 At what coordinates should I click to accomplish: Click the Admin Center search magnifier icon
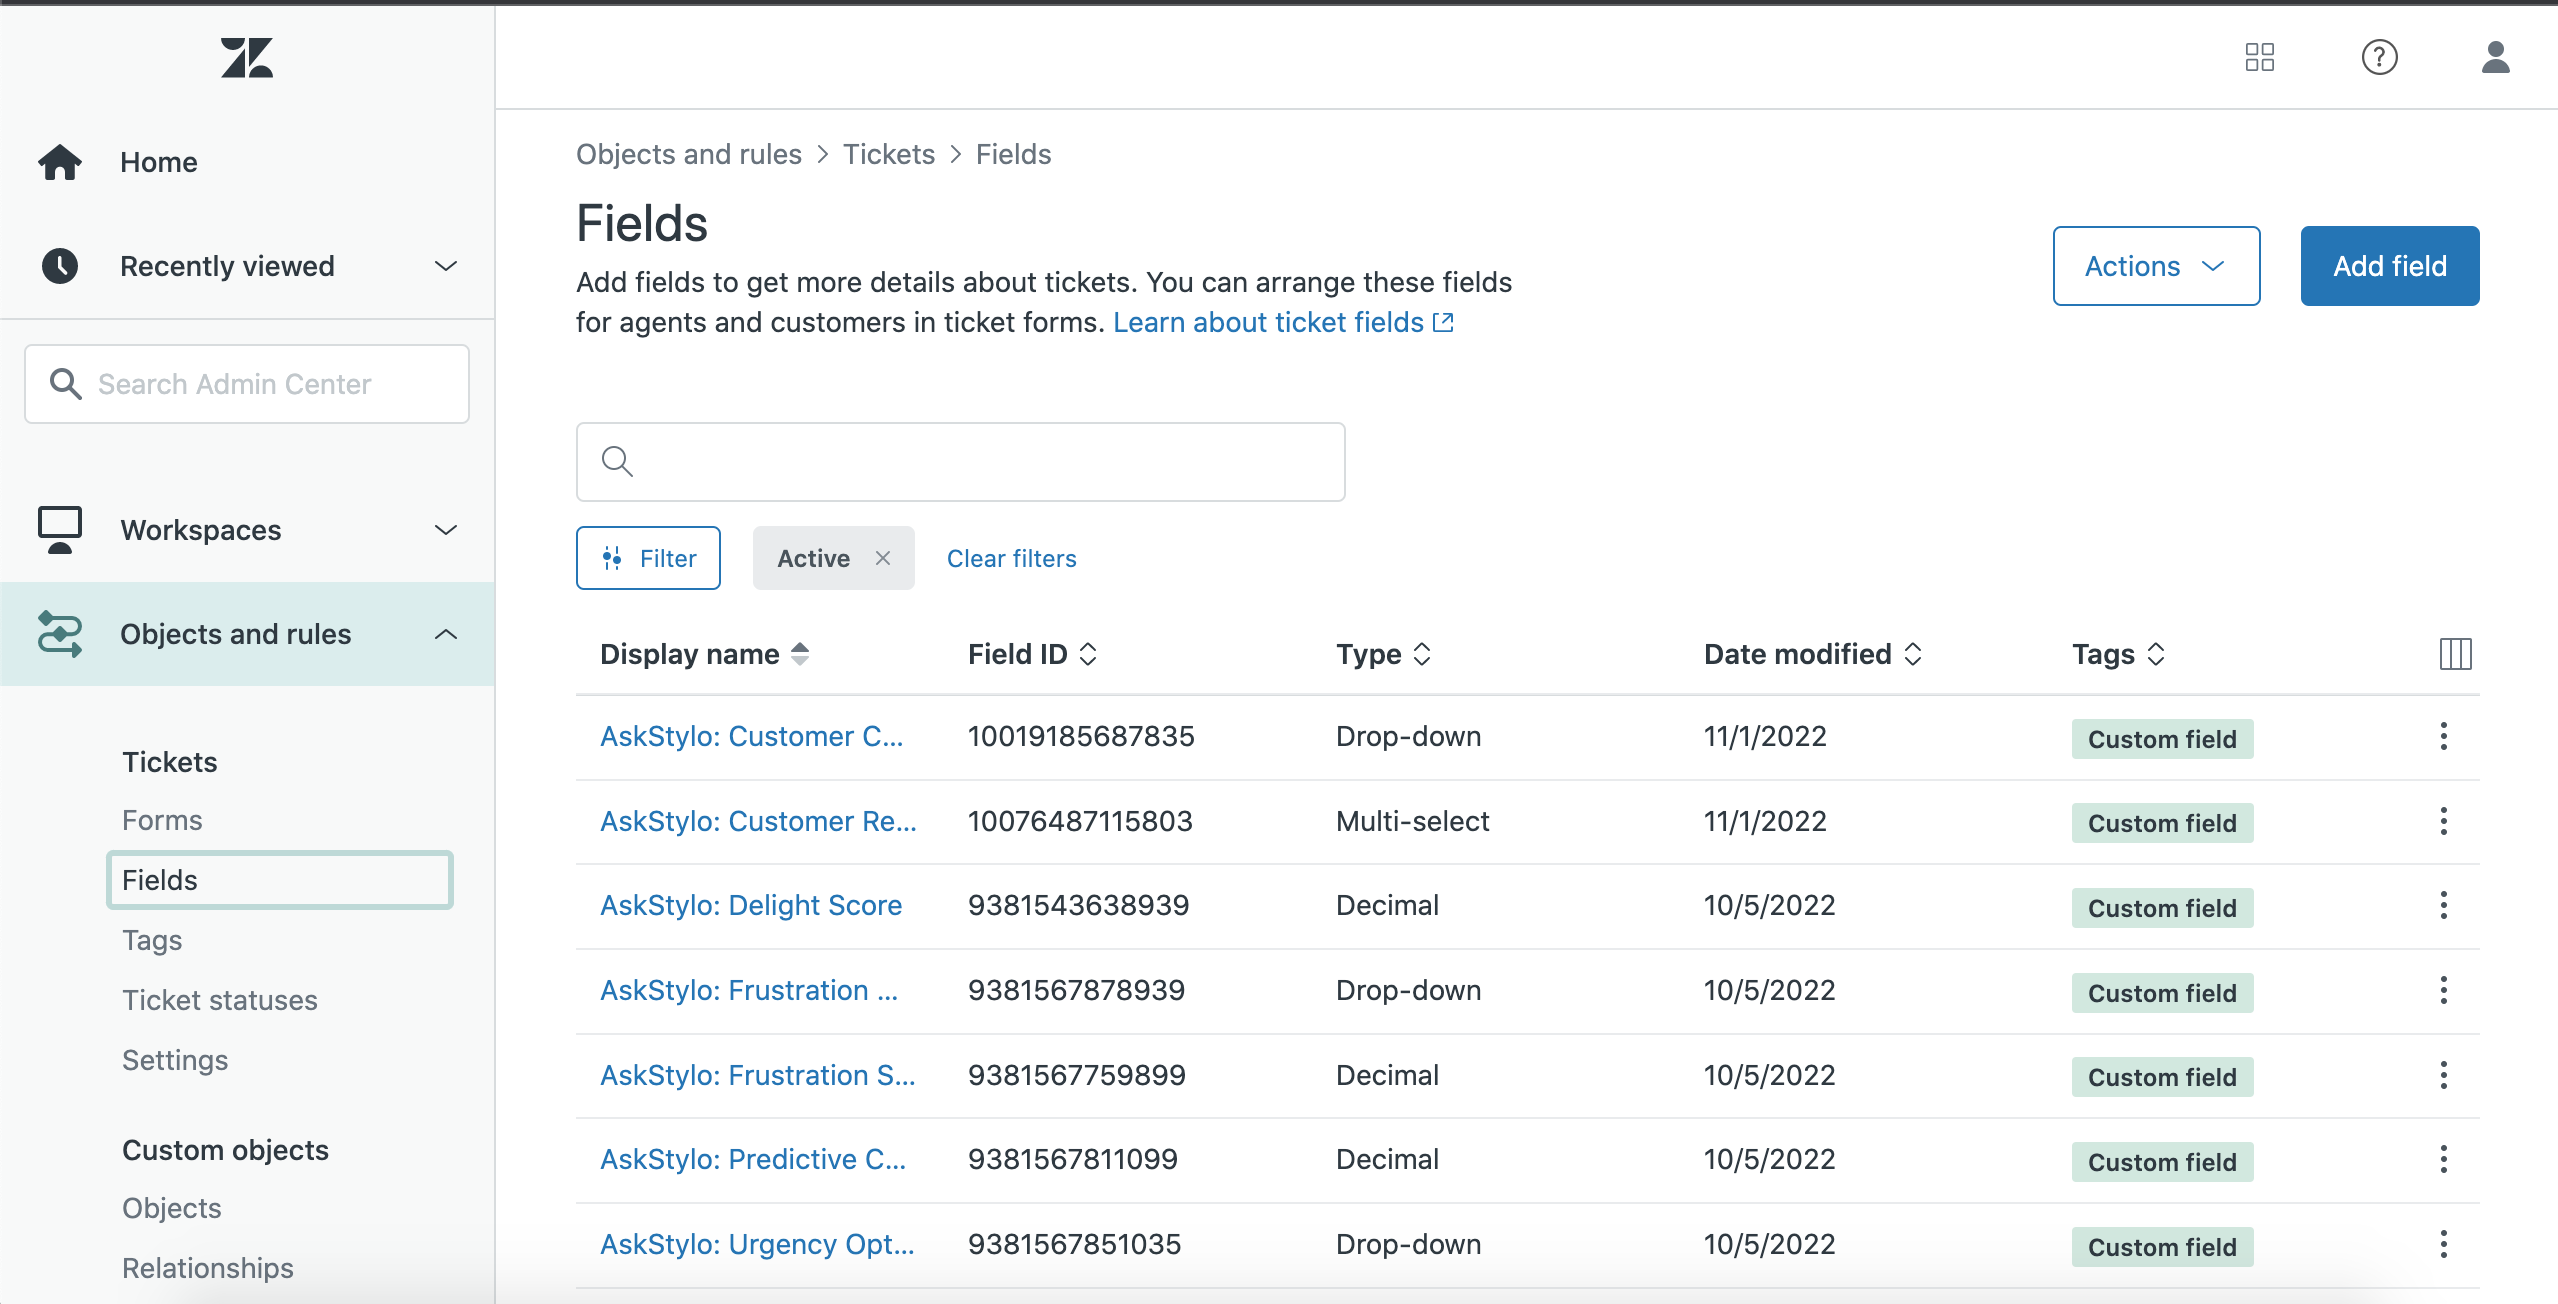(x=66, y=384)
